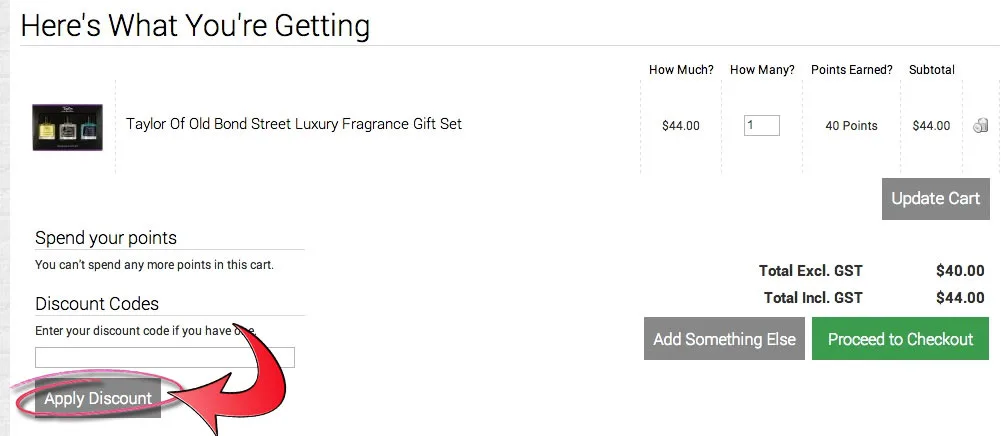
Task: Open the Taylor gift set product thumbnail
Action: pyautogui.click(x=67, y=127)
